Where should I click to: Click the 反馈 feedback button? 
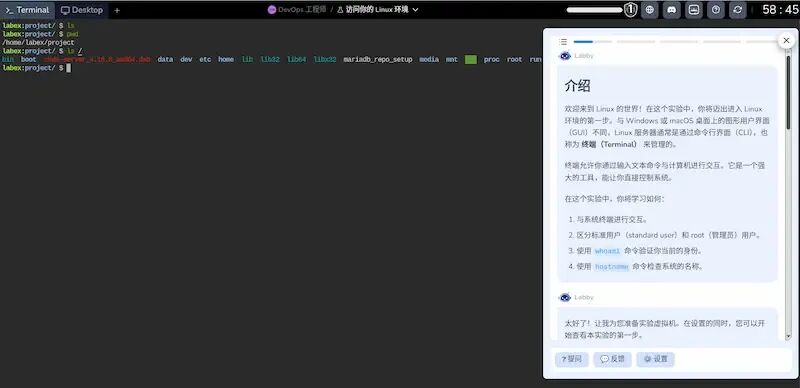tap(612, 359)
